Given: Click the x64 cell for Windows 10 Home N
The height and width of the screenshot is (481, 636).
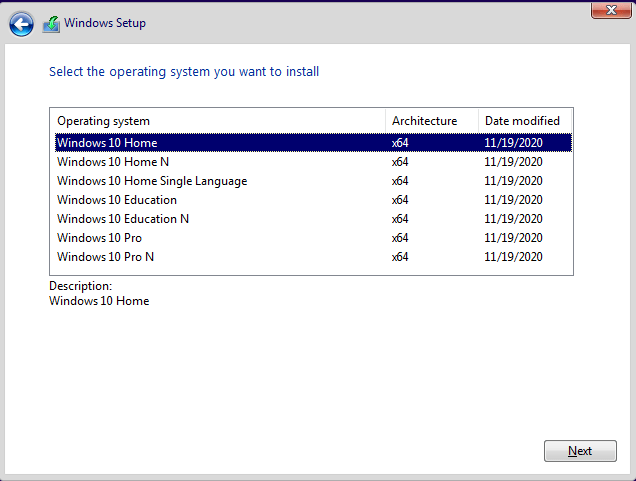Looking at the screenshot, I should tap(400, 162).
